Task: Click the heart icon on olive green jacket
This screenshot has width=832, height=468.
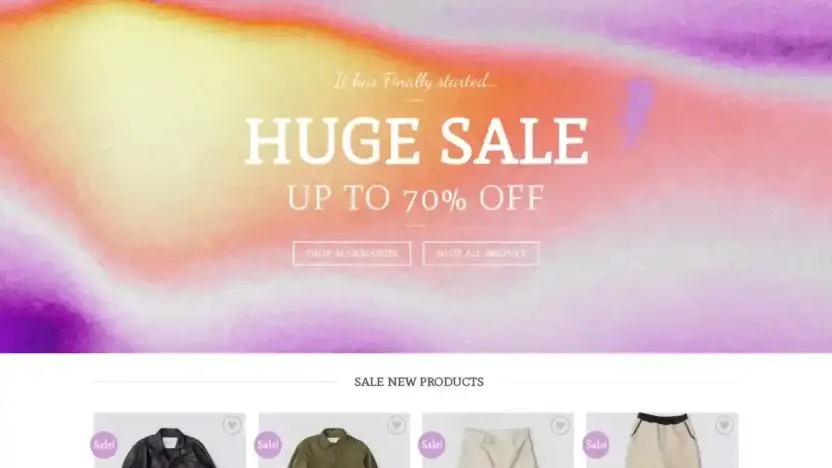Action: coord(396,425)
